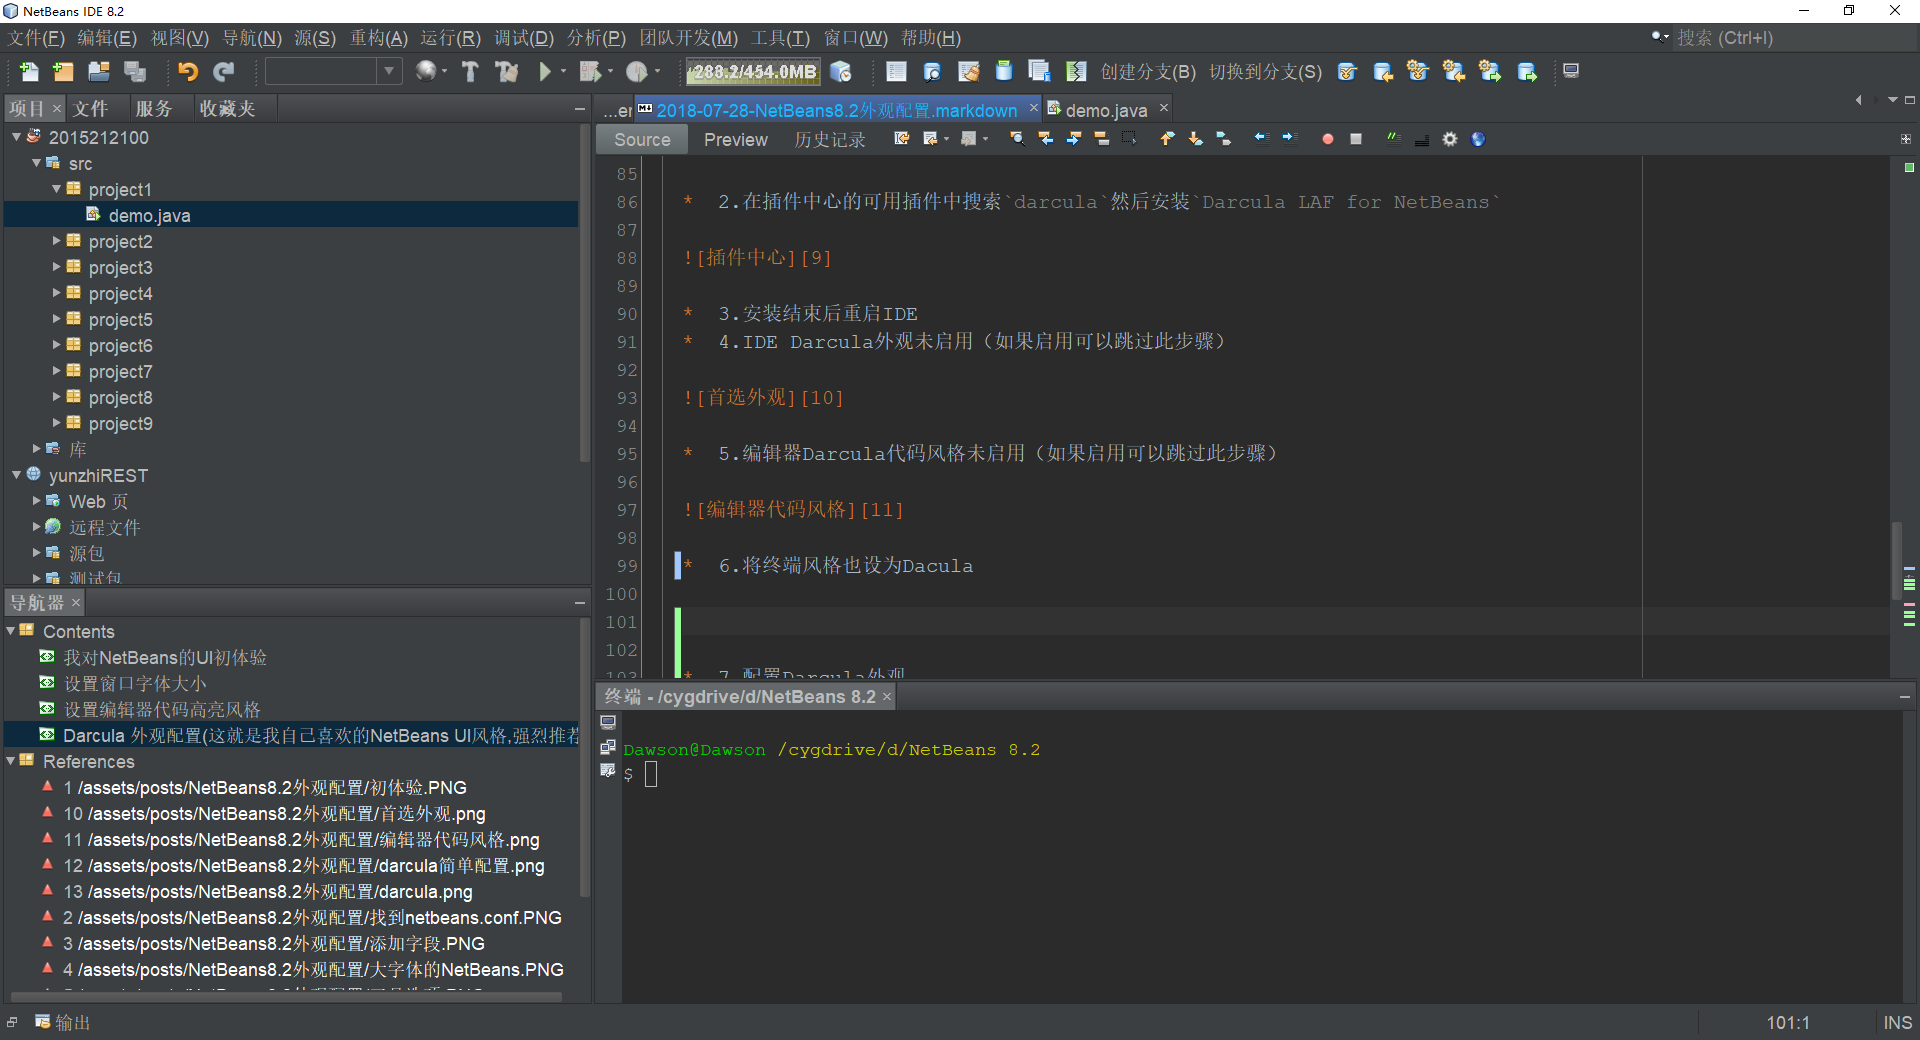Viewport: 1920px width, 1040px height.
Task: Click the Redo arrow icon
Action: [224, 71]
